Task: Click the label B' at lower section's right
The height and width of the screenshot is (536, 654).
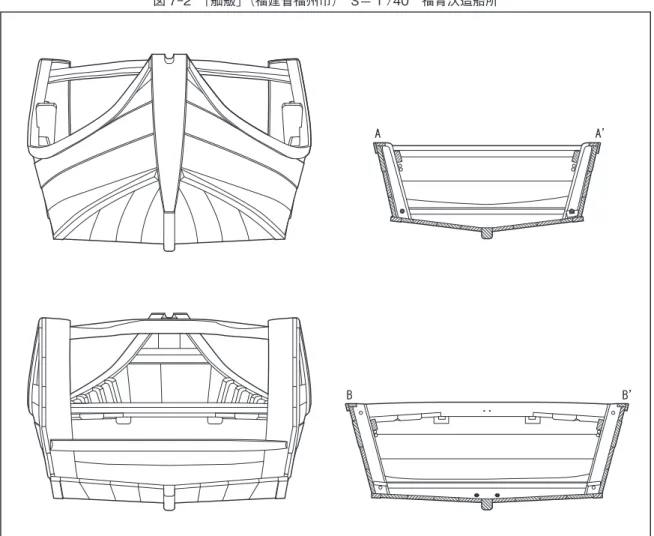Action: [x=627, y=395]
